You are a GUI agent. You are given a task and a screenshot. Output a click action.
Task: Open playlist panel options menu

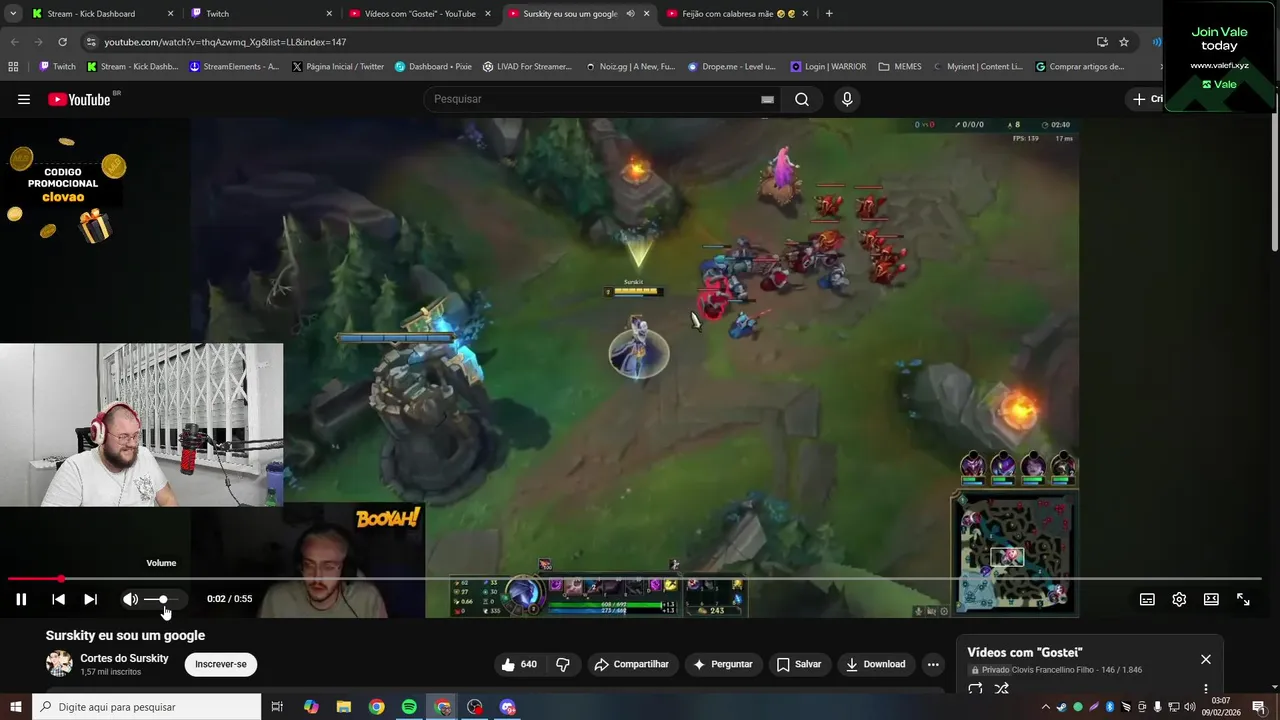tap(1206, 689)
